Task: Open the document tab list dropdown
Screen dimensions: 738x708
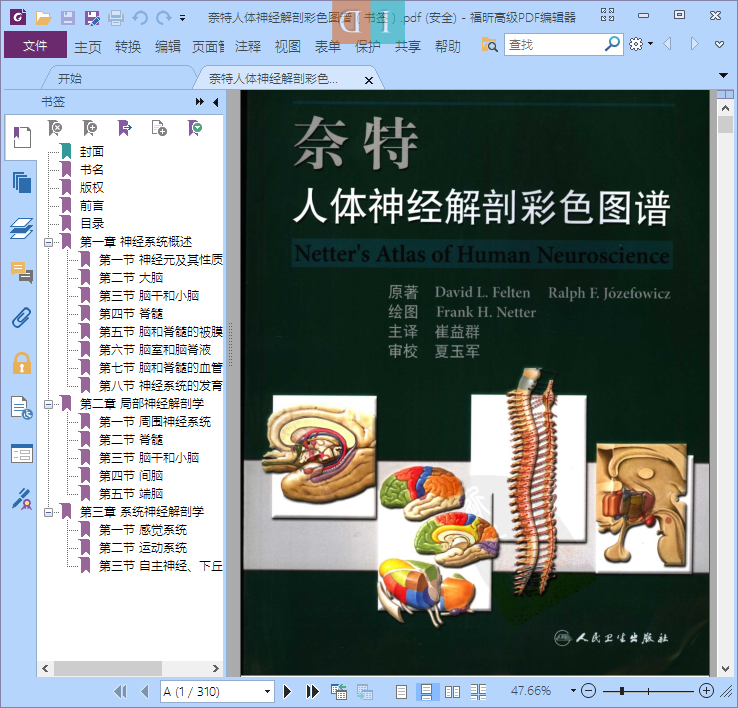Action: click(723, 75)
